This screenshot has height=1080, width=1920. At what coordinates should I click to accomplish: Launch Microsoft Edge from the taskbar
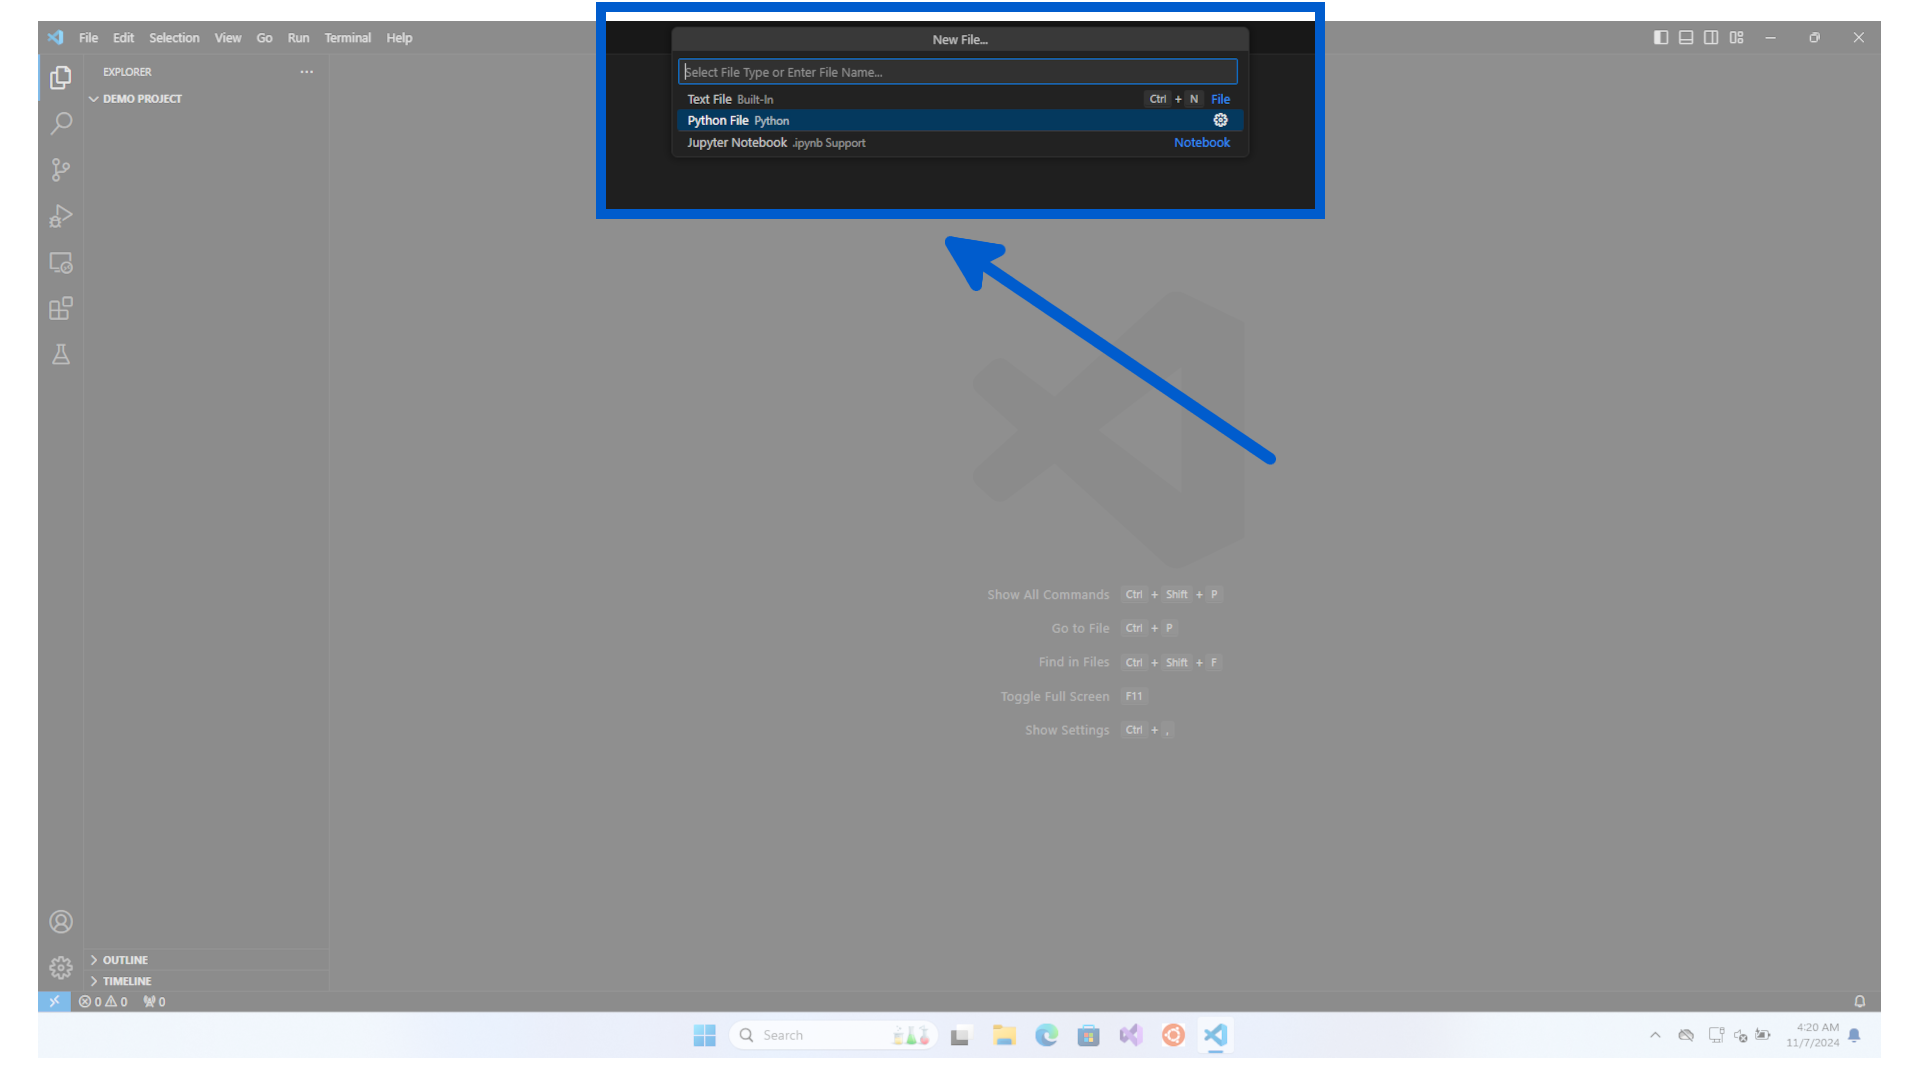click(x=1046, y=1035)
